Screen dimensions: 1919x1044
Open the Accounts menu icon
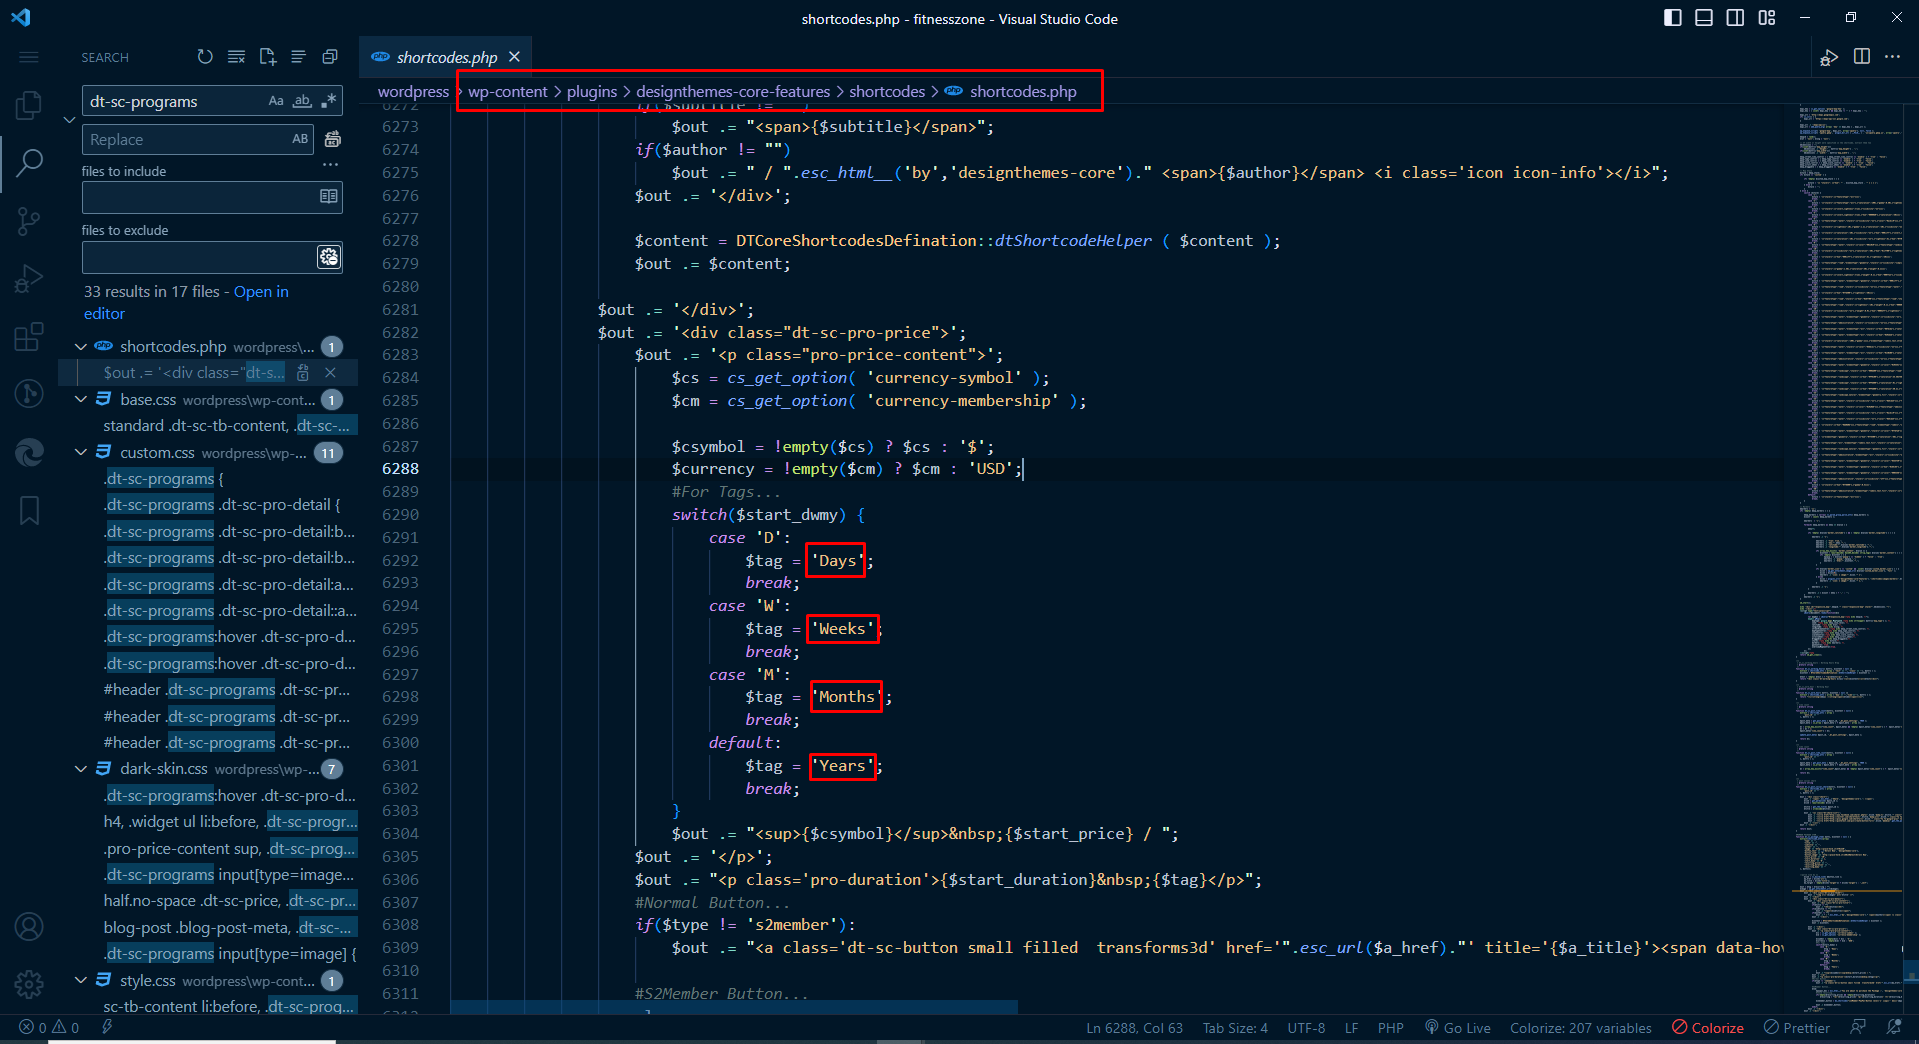[29, 927]
